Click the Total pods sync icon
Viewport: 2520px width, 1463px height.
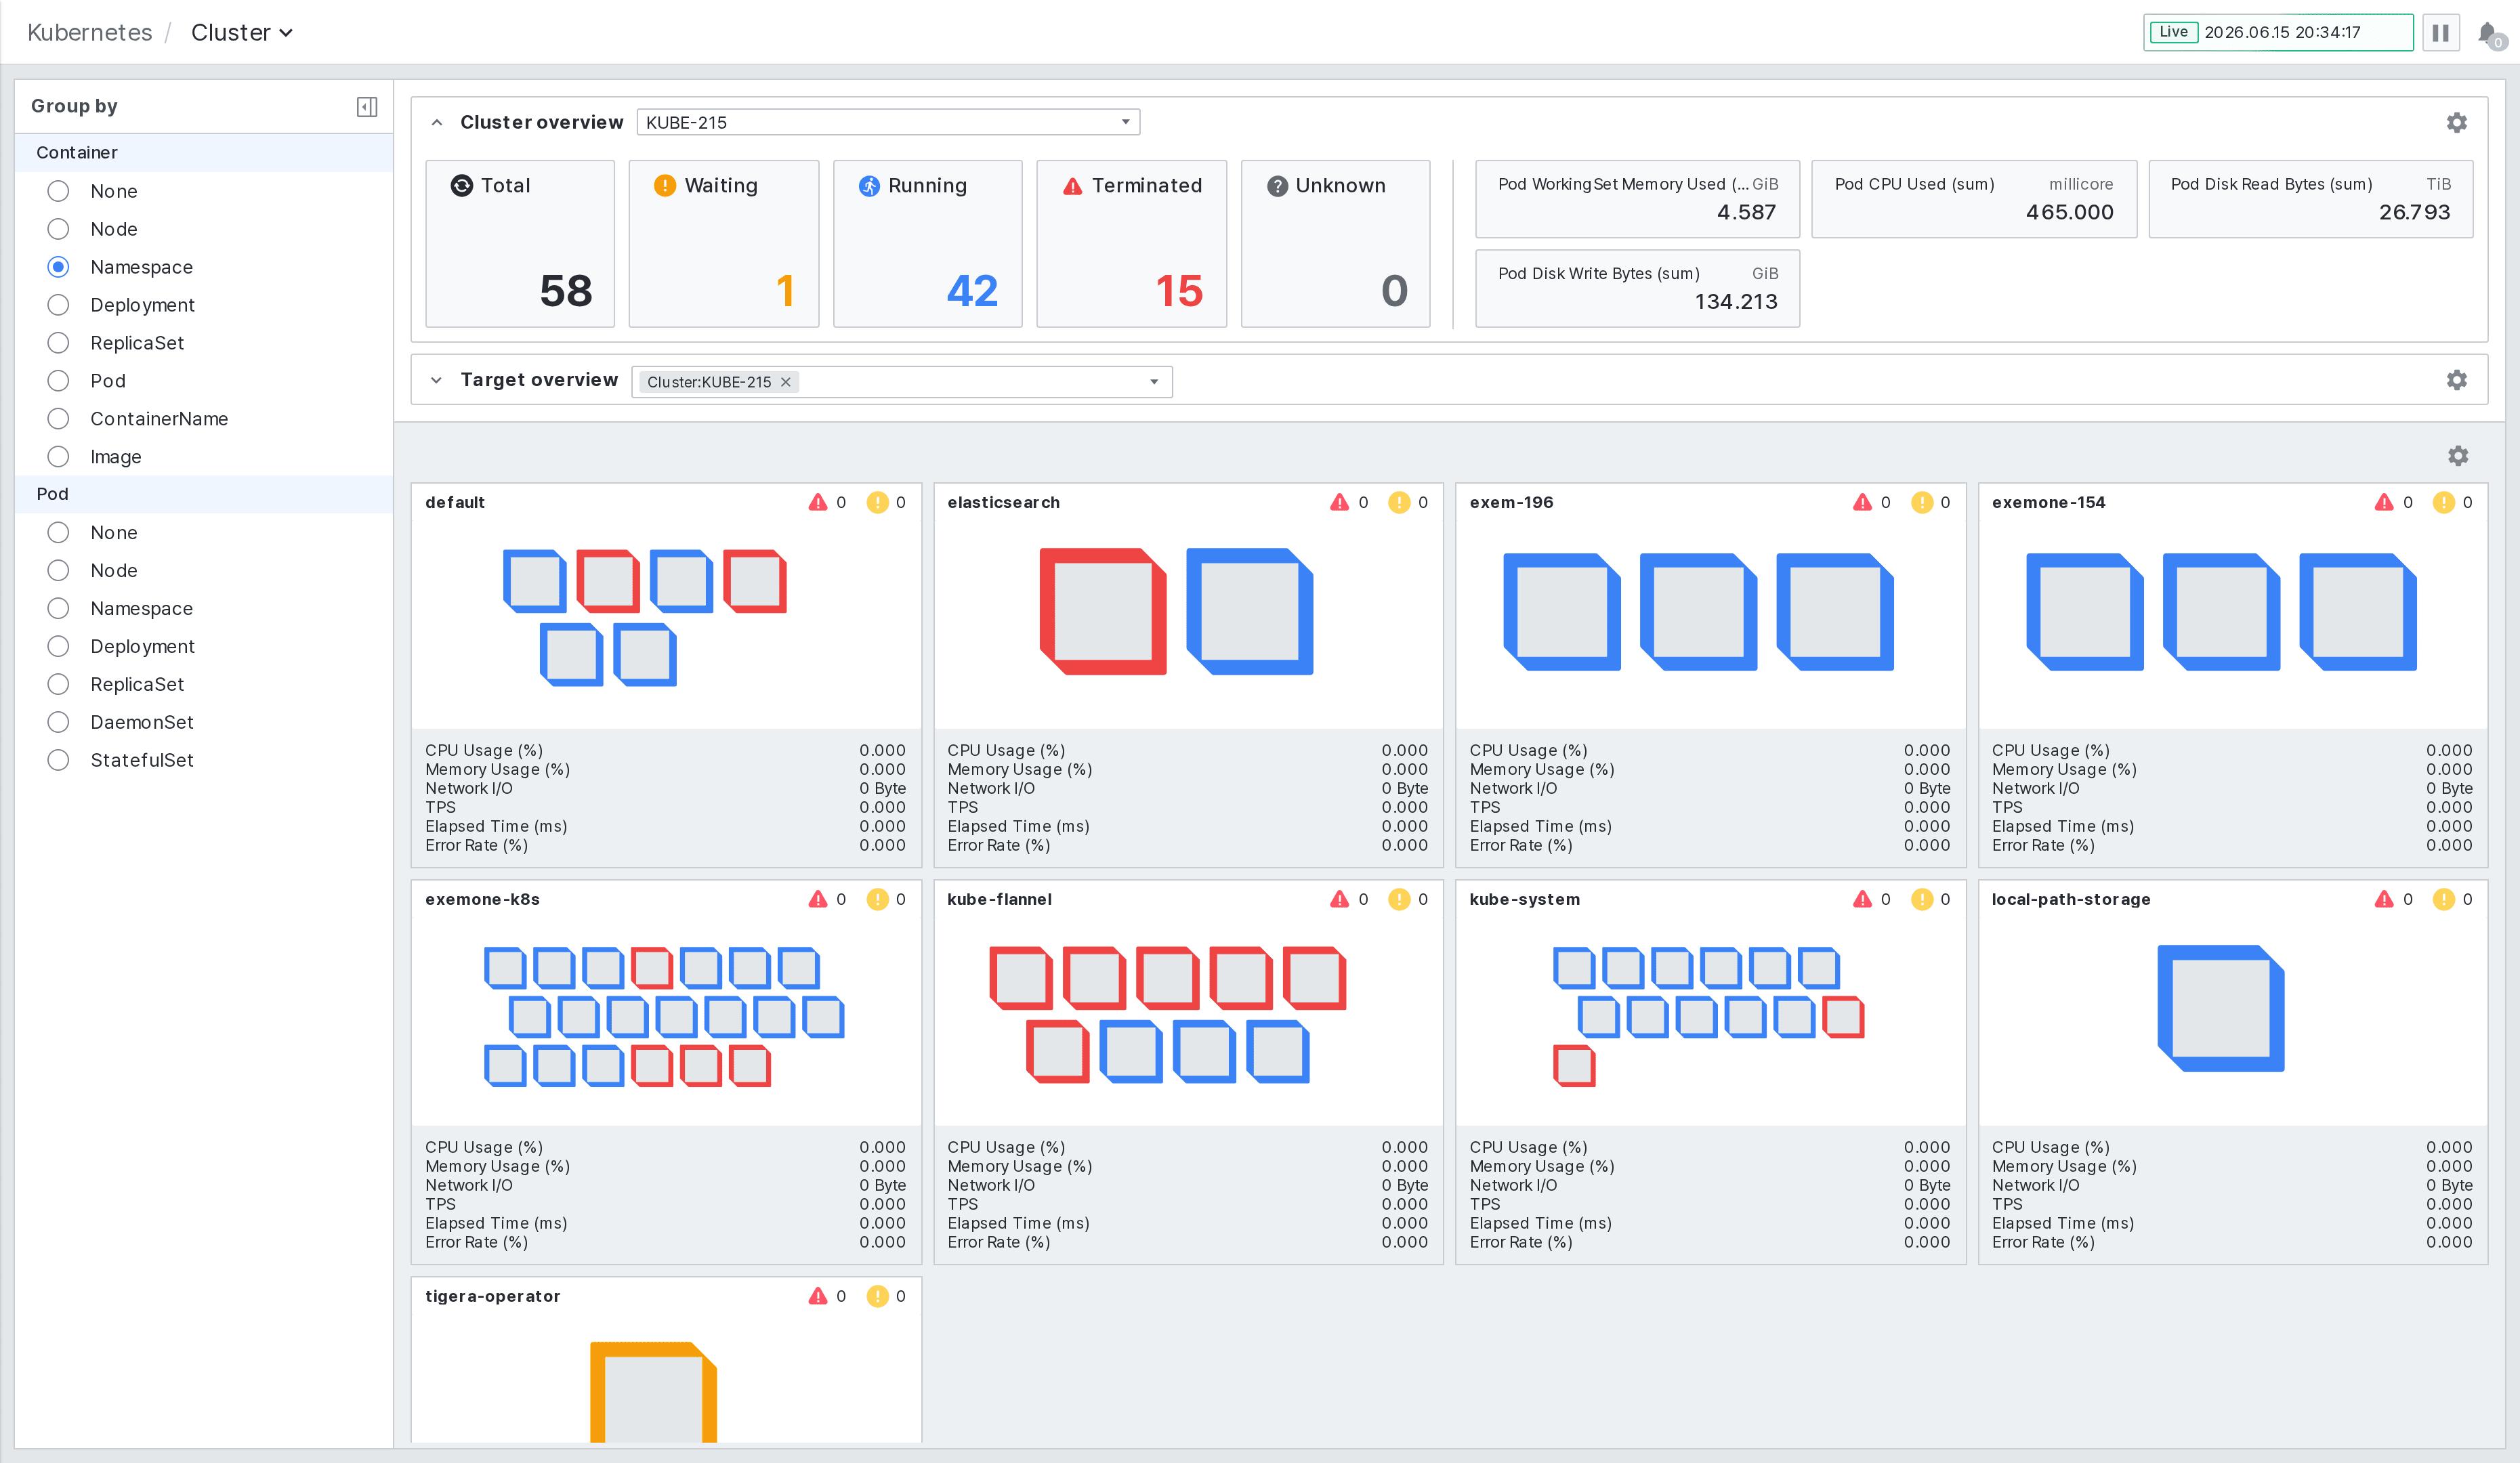coord(461,185)
